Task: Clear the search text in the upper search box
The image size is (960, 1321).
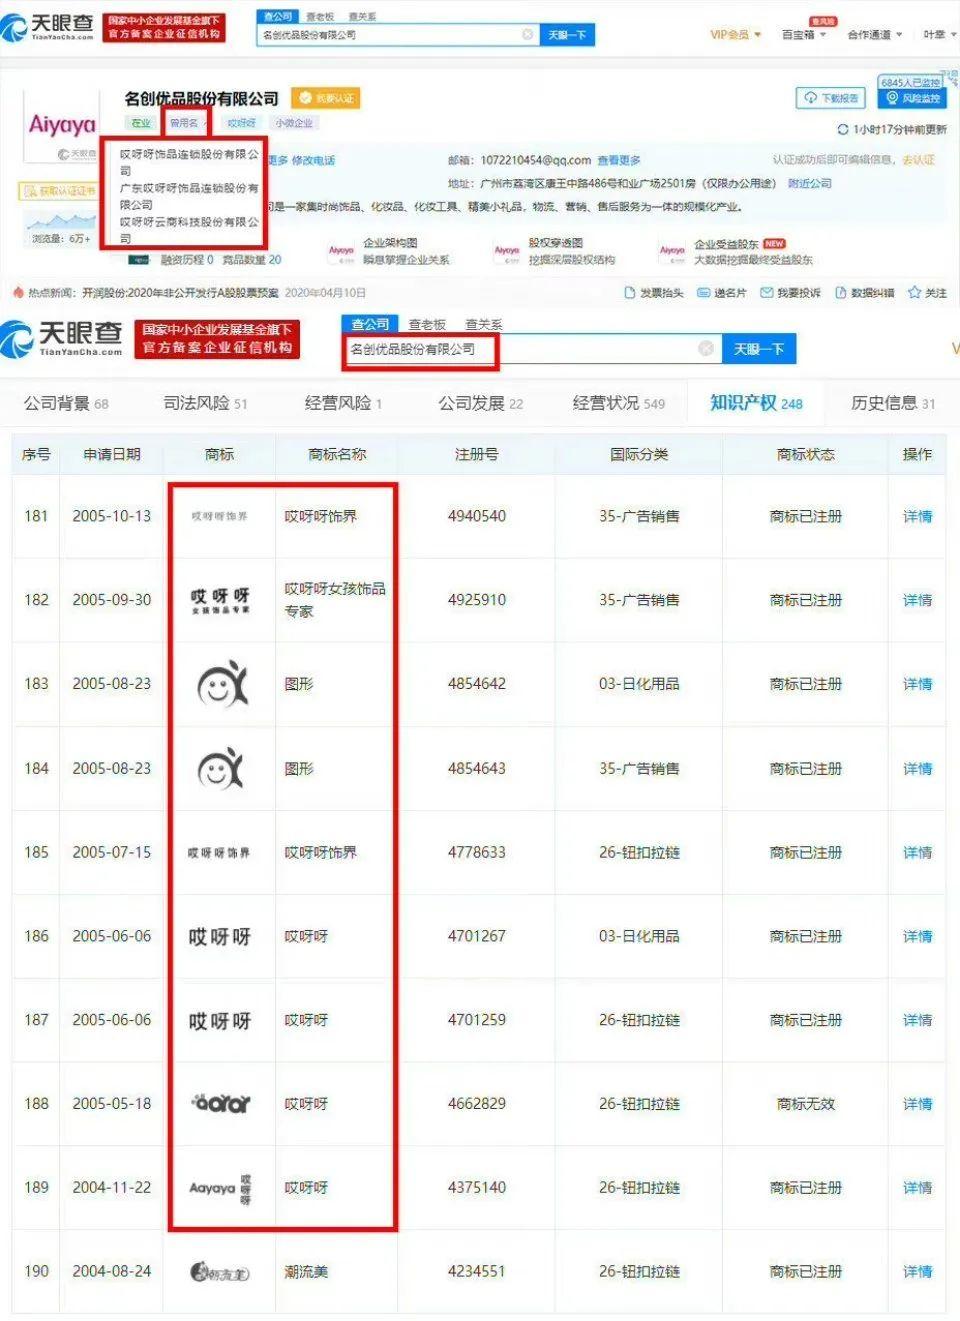Action: coord(528,35)
